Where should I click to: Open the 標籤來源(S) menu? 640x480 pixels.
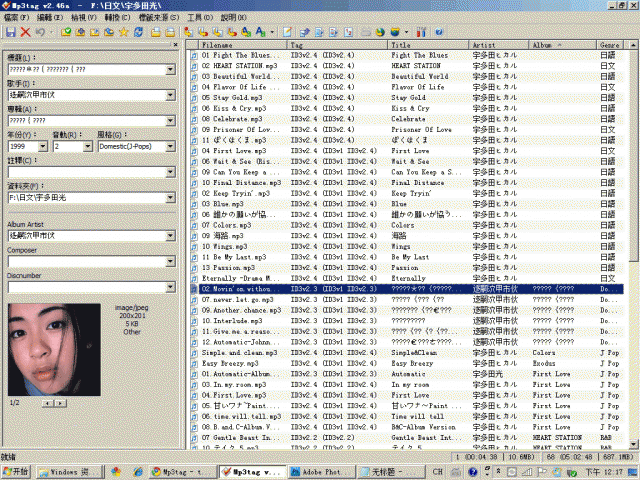159,18
